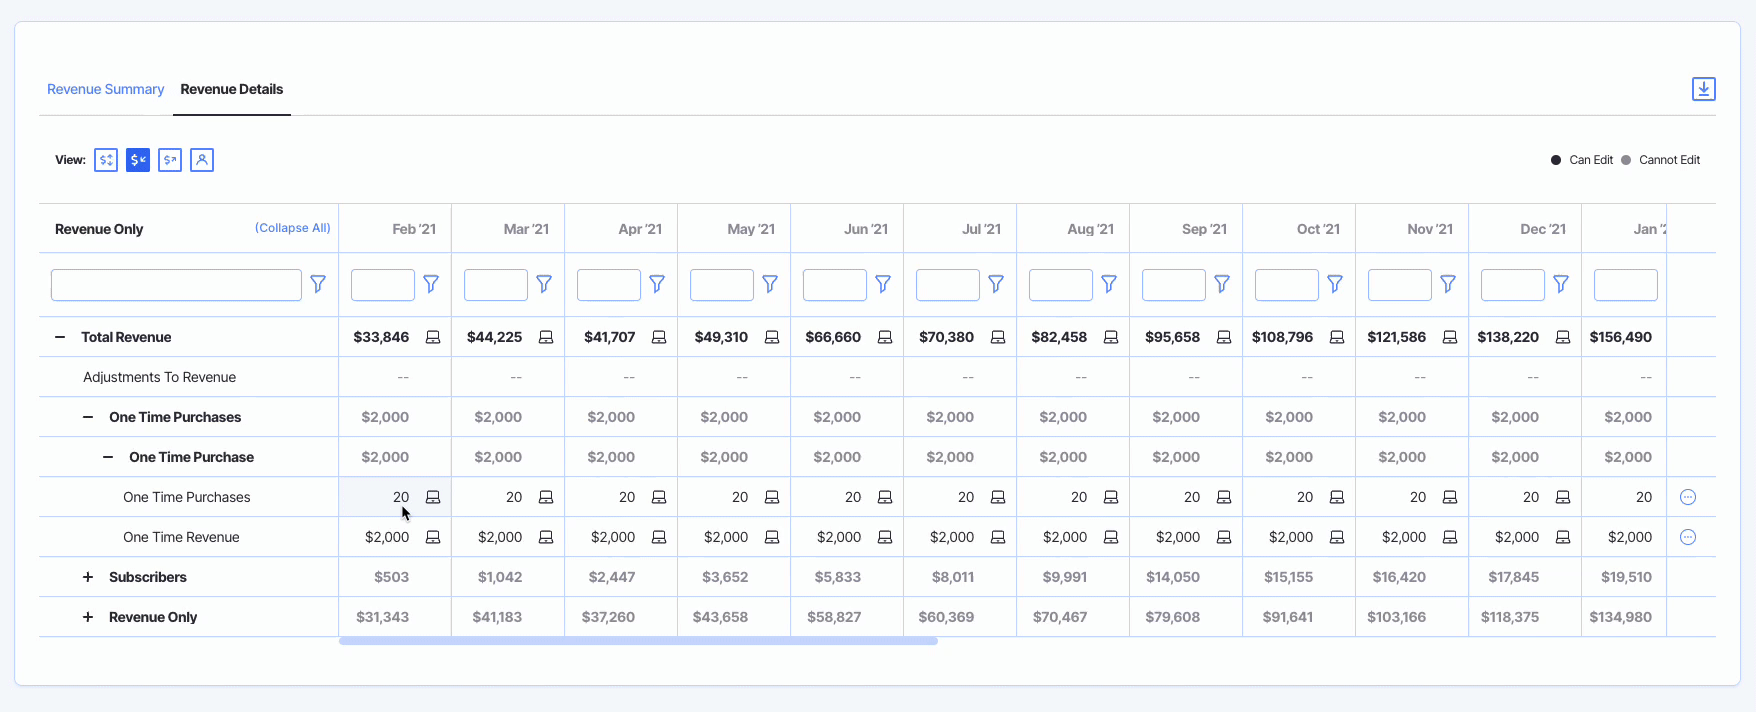The image size is (1756, 712).
Task: Collapse the One Time Purchase subgroup
Action: 108,457
